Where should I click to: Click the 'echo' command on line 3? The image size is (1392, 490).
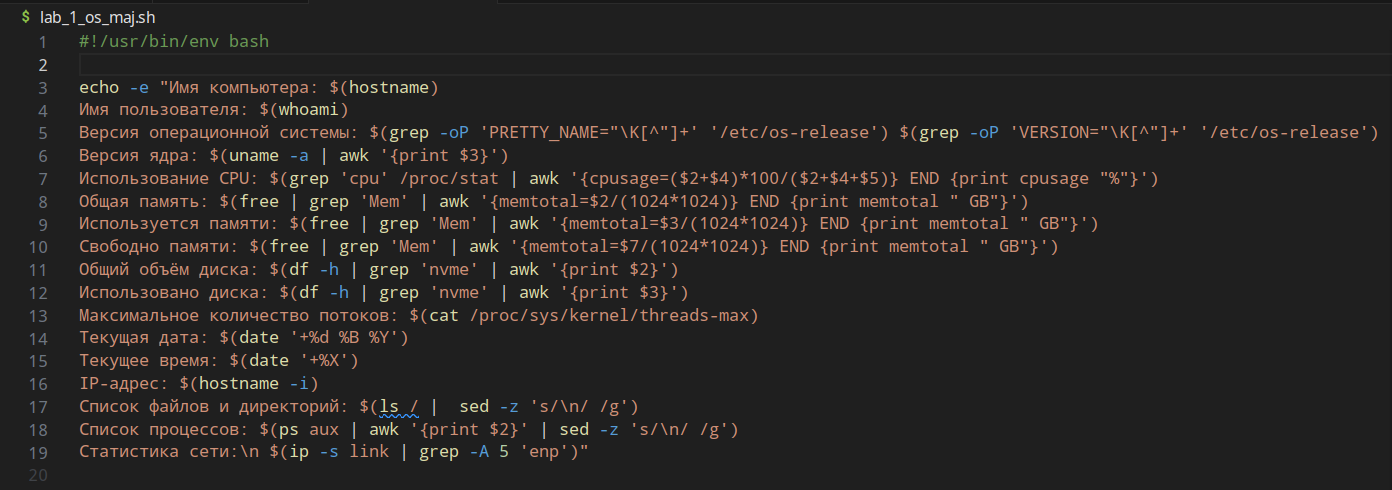(99, 88)
